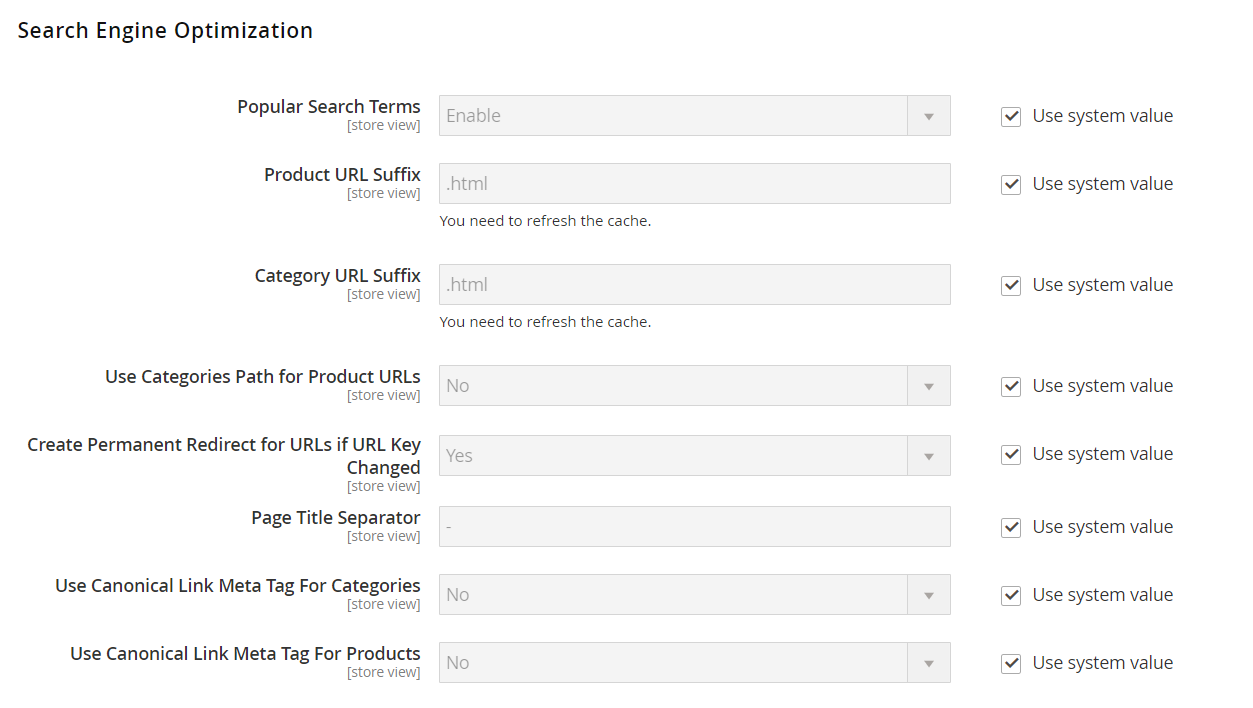This screenshot has width=1253, height=708.
Task: Expand Use Categories Path for Product URLs dropdown
Action: click(x=694, y=386)
